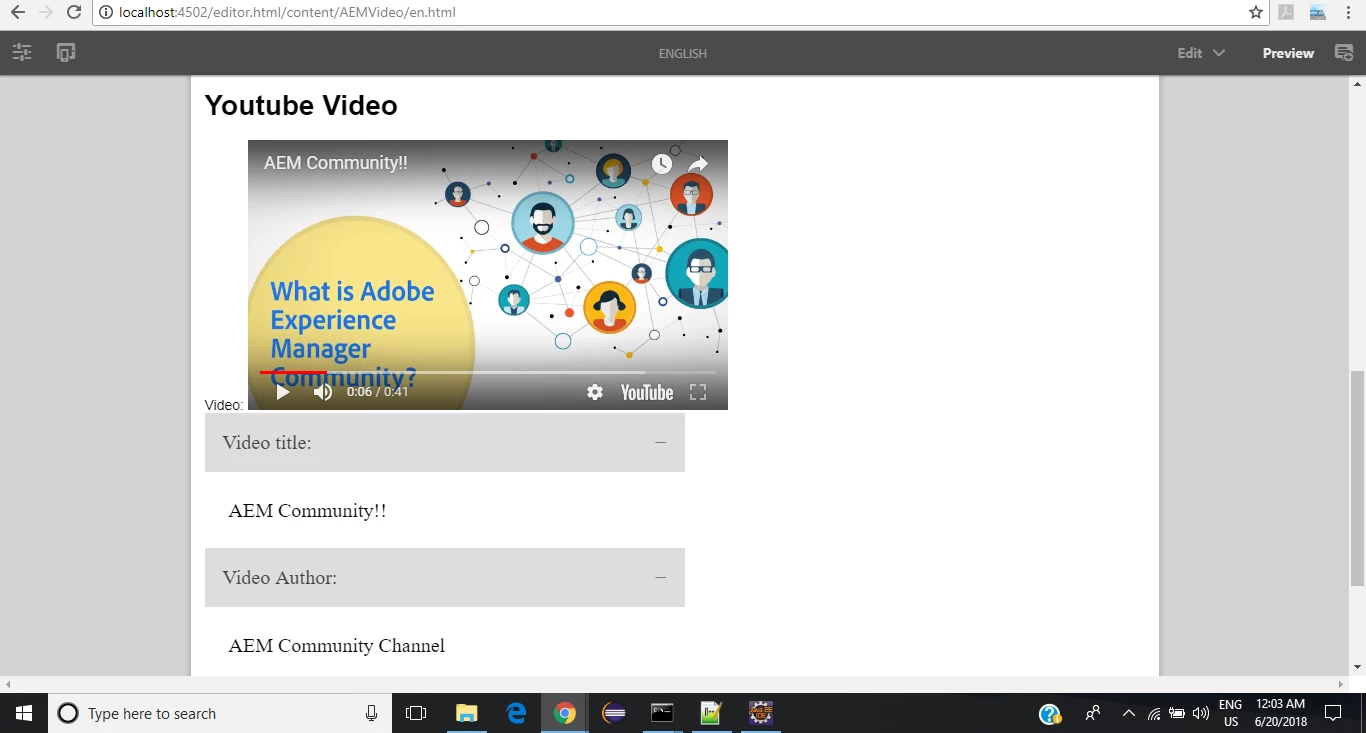Open Eclipse from the taskbar
The width and height of the screenshot is (1366, 733).
614,713
